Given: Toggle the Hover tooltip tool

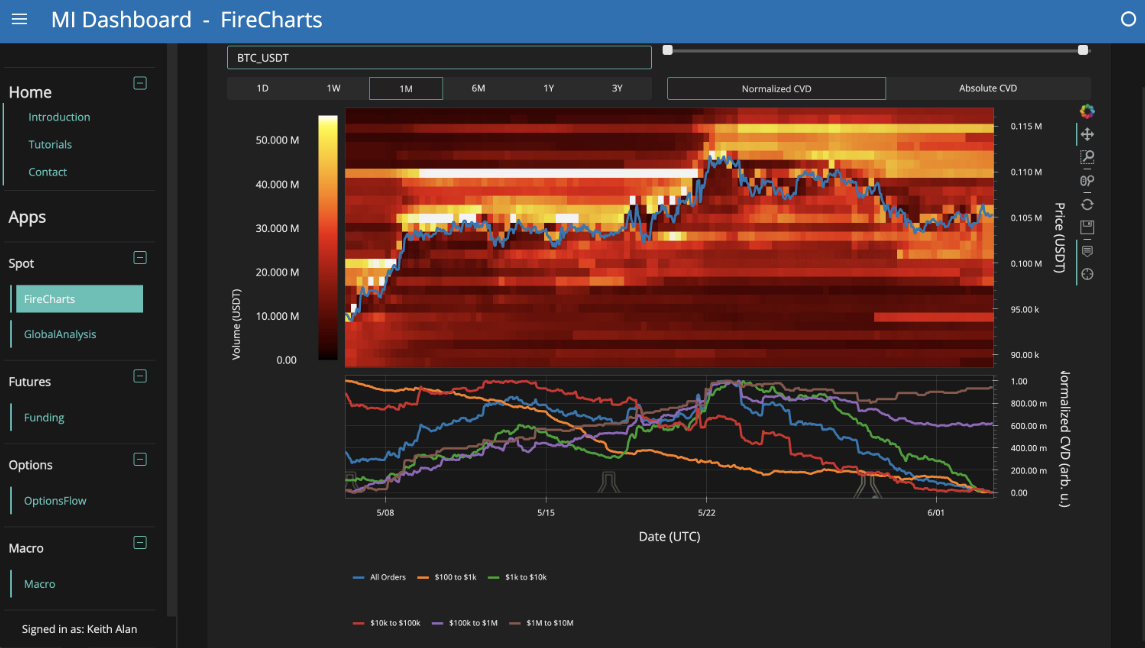Looking at the screenshot, I should click(x=1087, y=251).
